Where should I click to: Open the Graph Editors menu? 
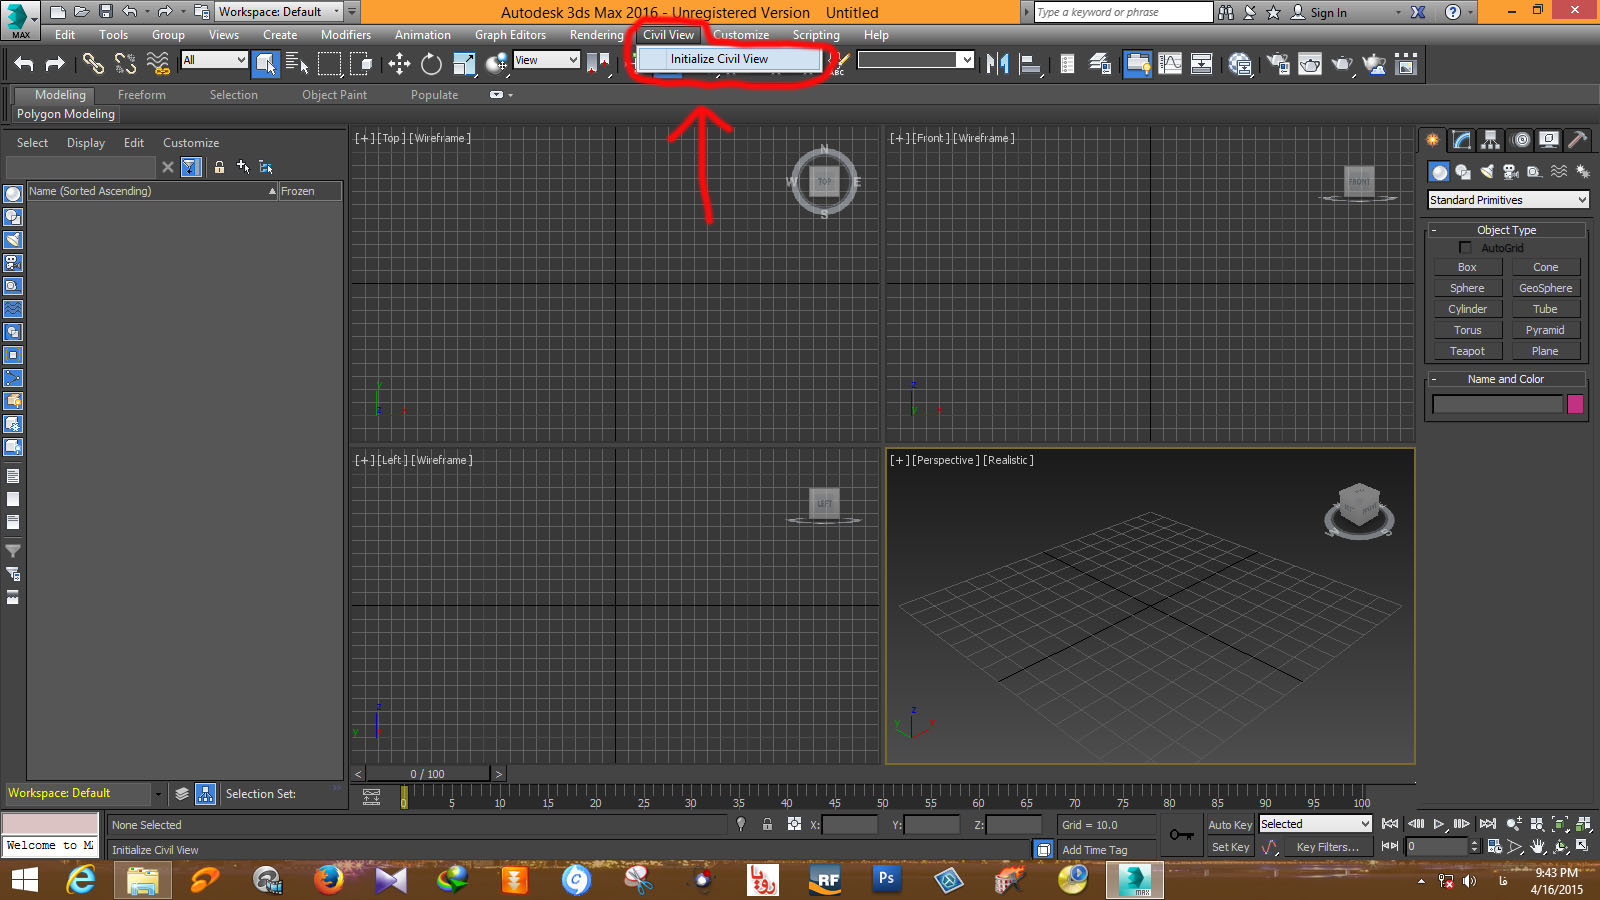coord(510,35)
